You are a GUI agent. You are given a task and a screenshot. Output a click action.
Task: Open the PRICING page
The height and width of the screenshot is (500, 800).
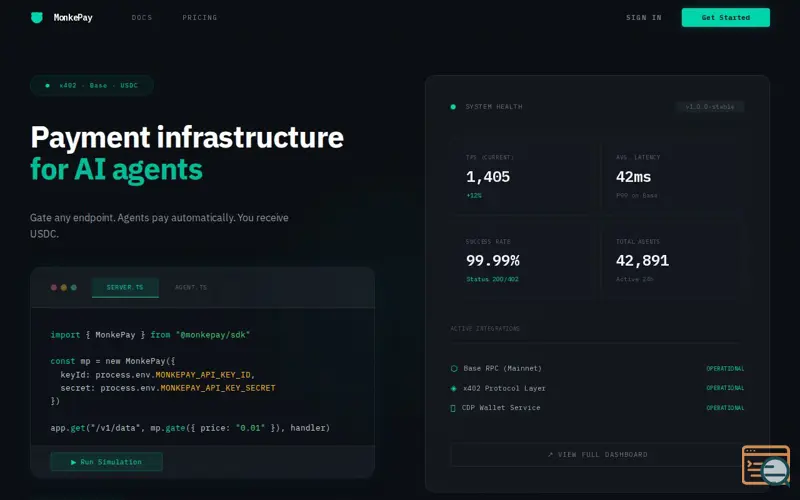[199, 17]
